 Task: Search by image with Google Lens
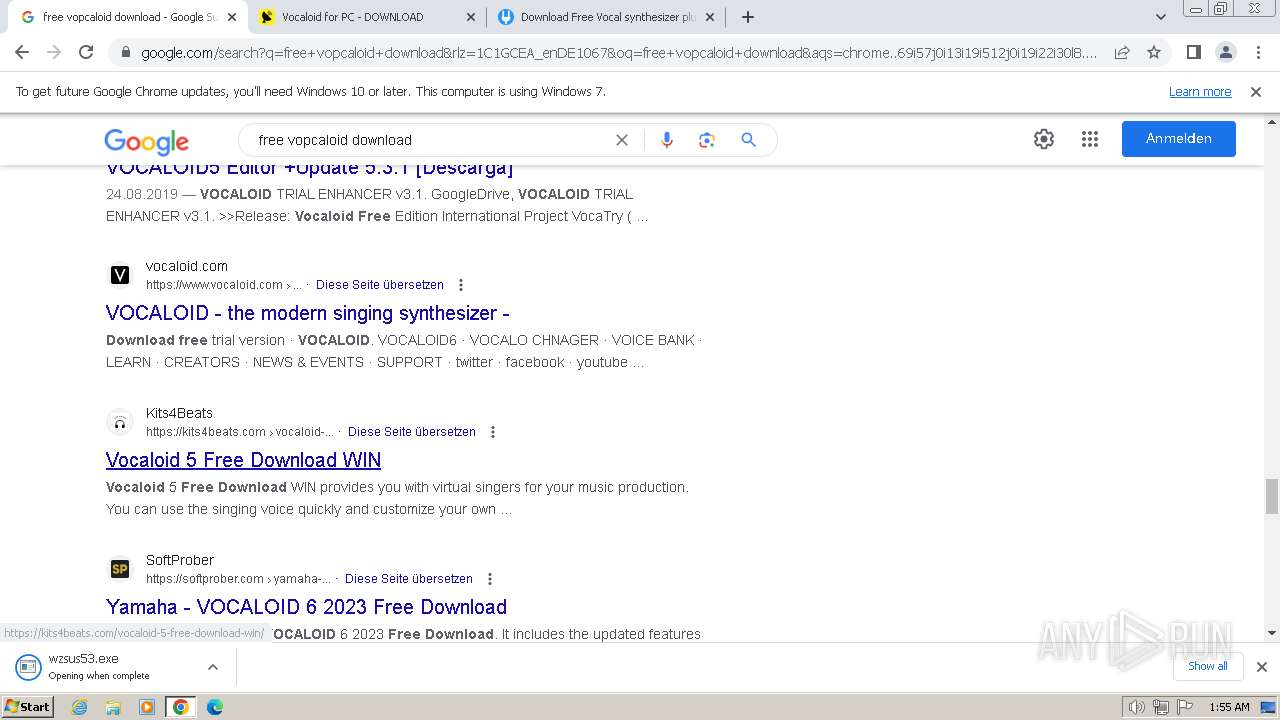pos(707,140)
